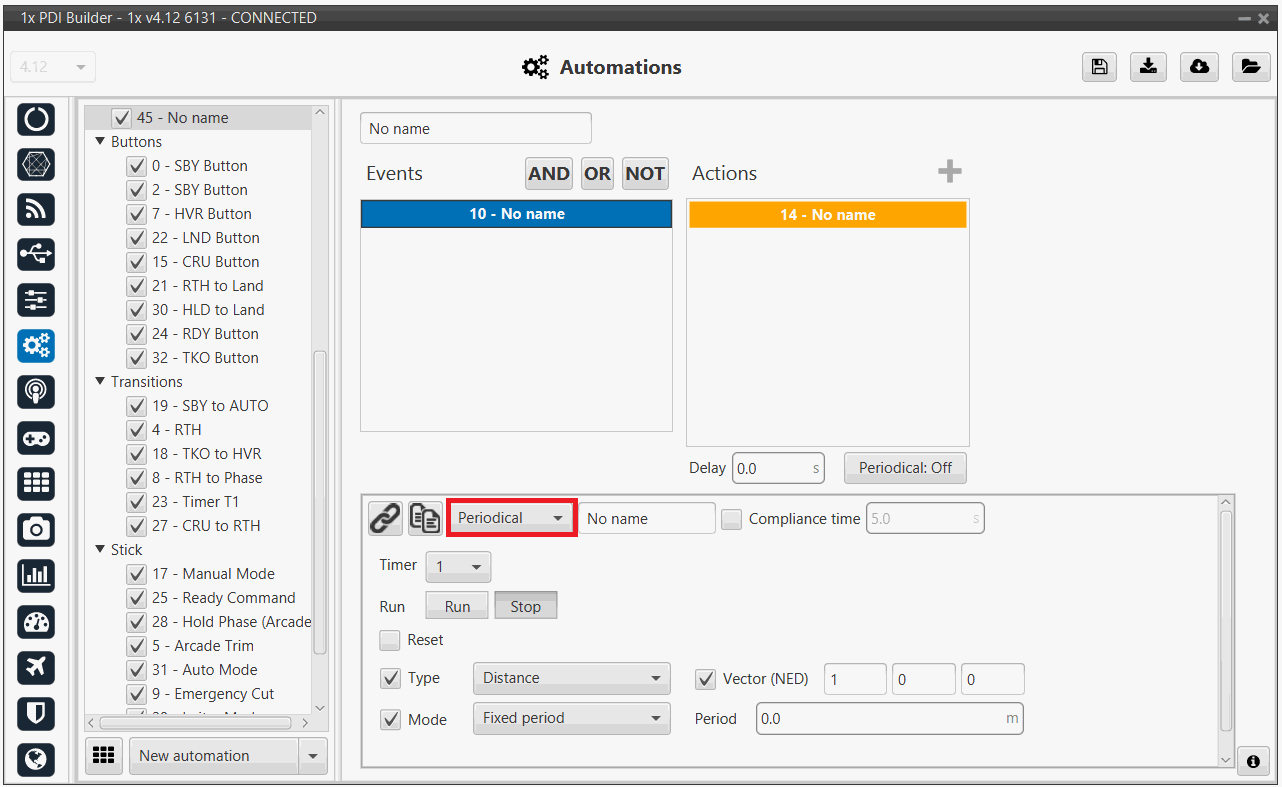
Task: Select the gamepad icon in sidebar
Action: [36, 438]
